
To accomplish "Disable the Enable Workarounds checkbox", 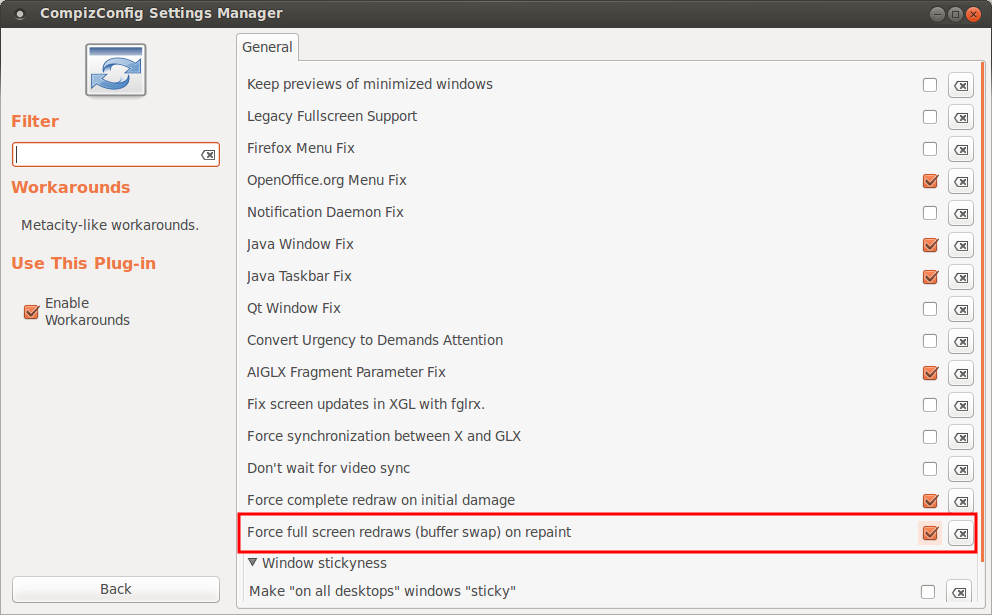I will 31,311.
